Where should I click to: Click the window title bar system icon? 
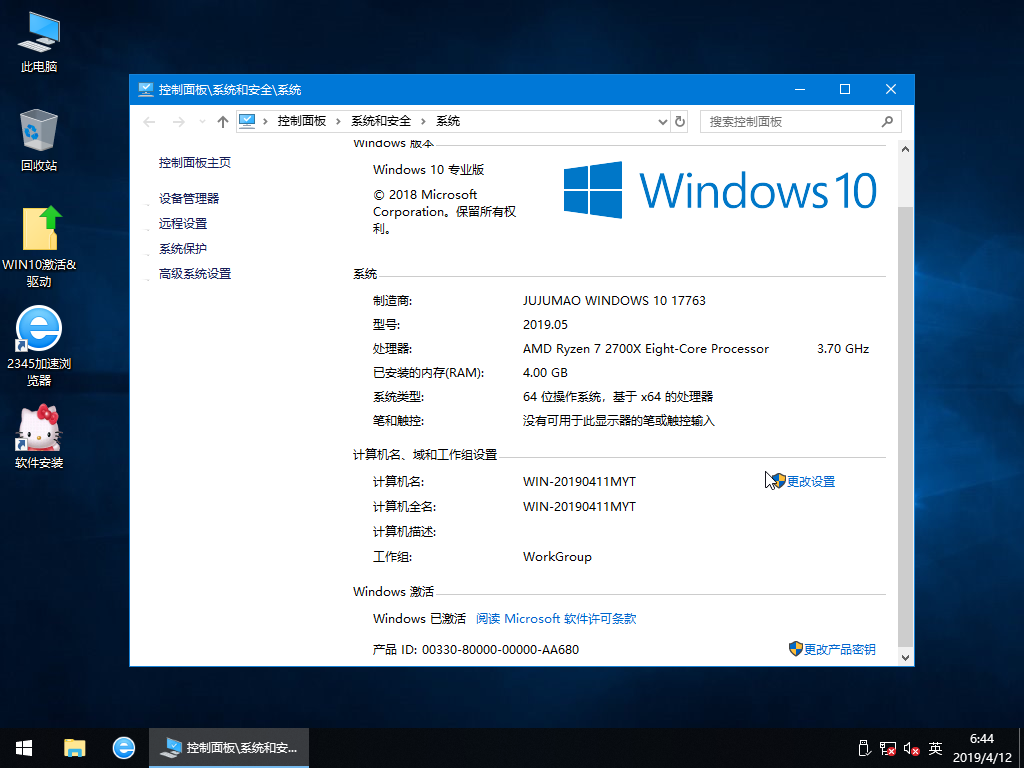[x=145, y=89]
